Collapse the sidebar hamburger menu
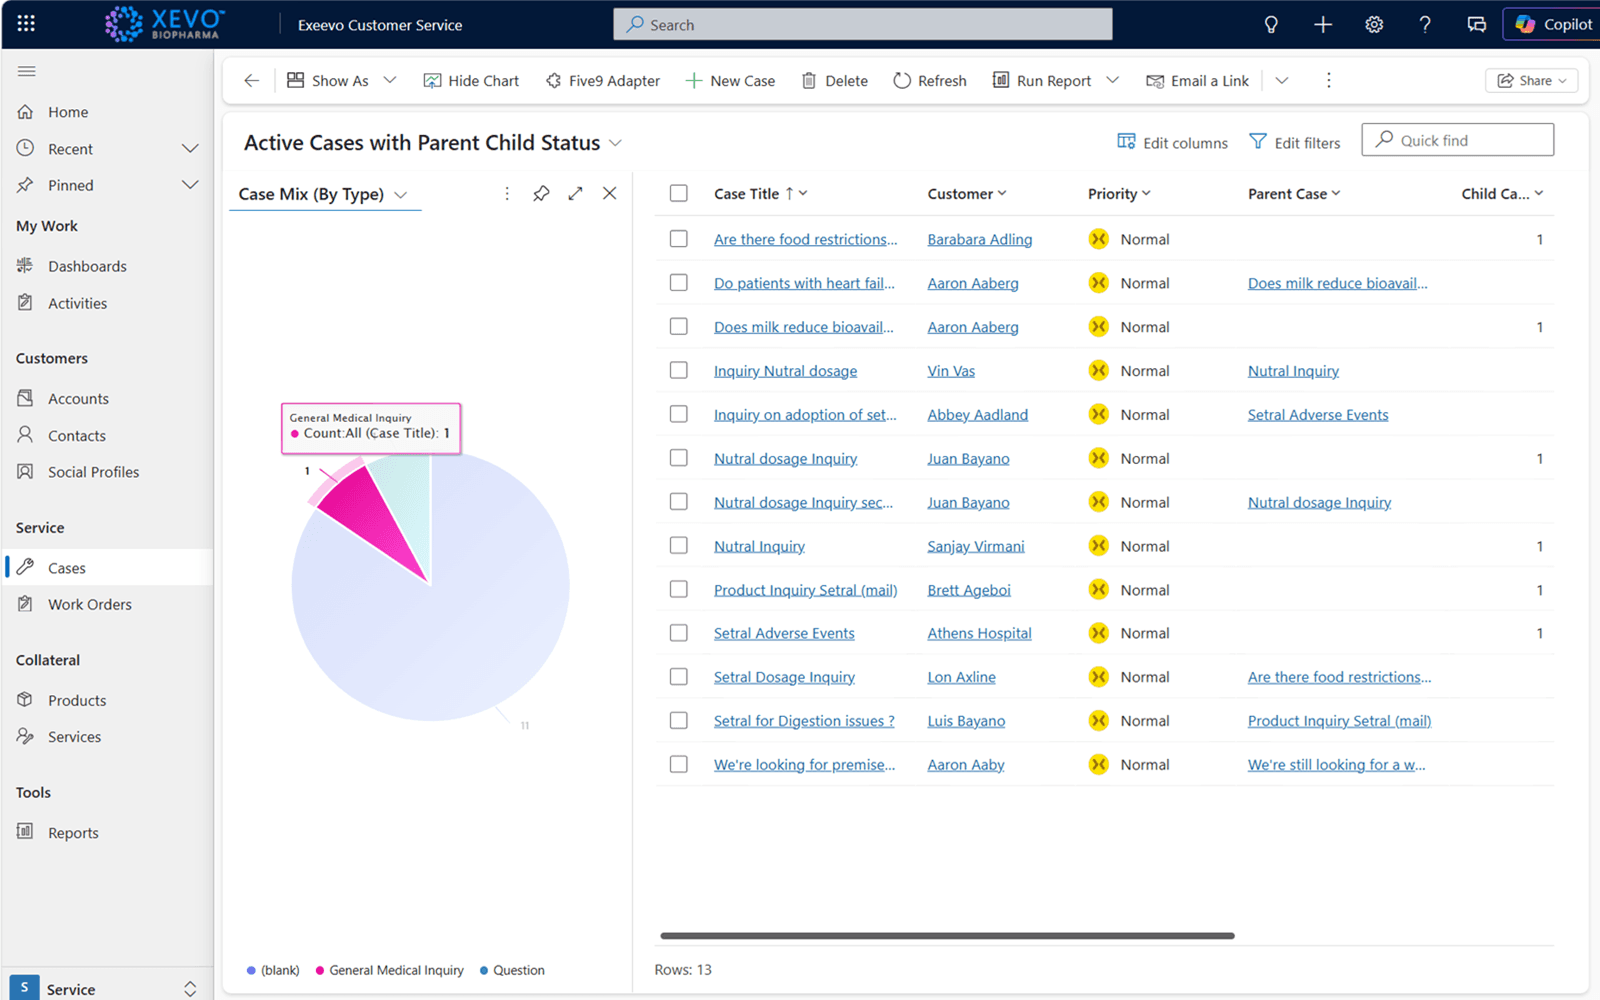 click(x=27, y=71)
